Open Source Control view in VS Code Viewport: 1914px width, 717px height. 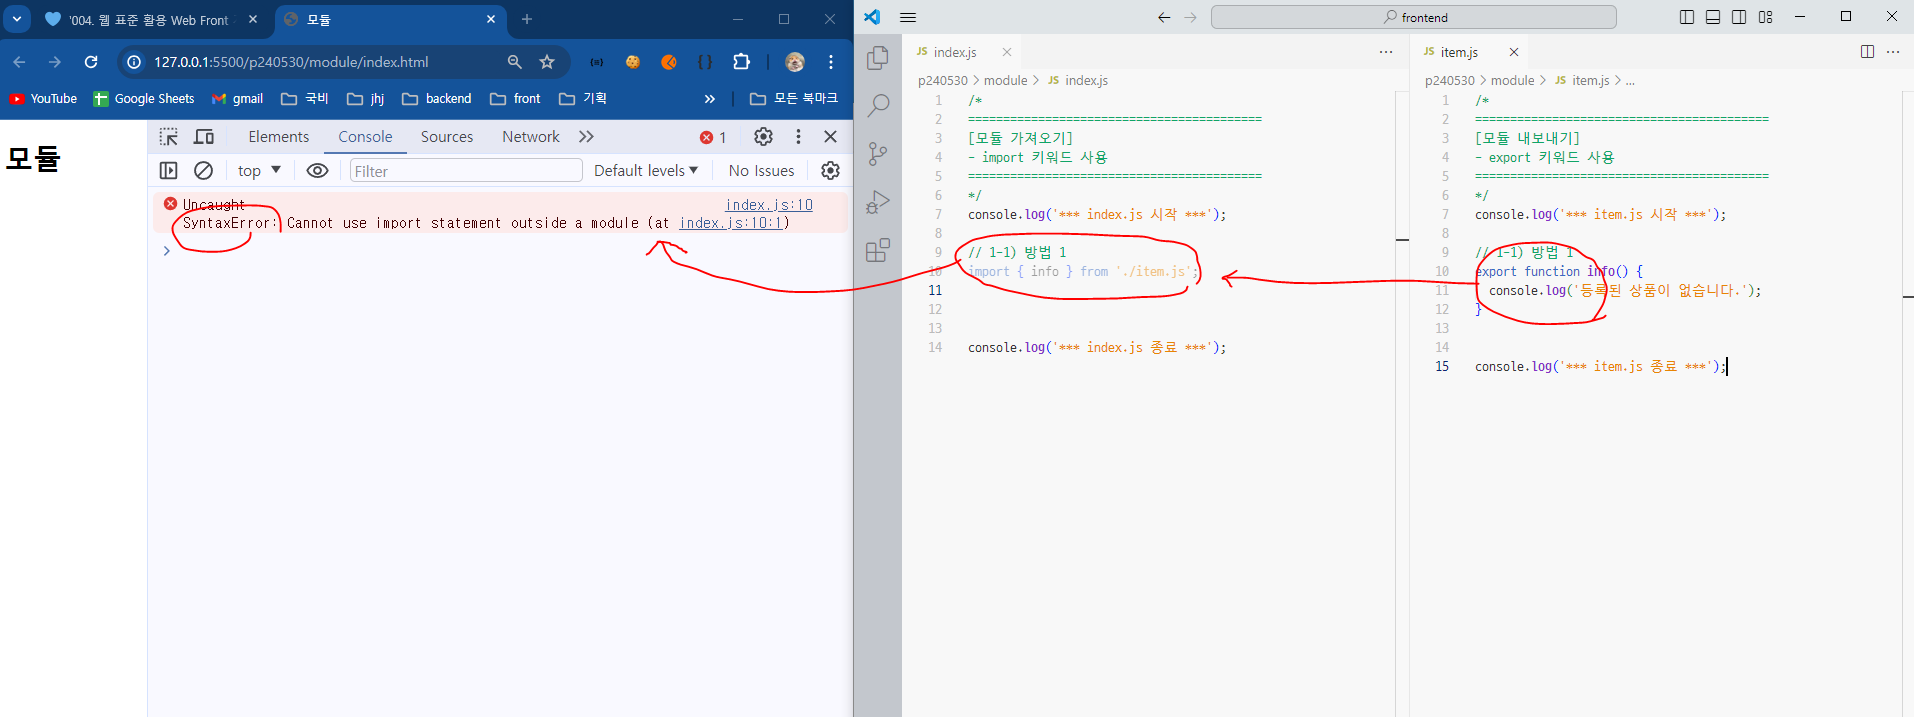(x=878, y=153)
